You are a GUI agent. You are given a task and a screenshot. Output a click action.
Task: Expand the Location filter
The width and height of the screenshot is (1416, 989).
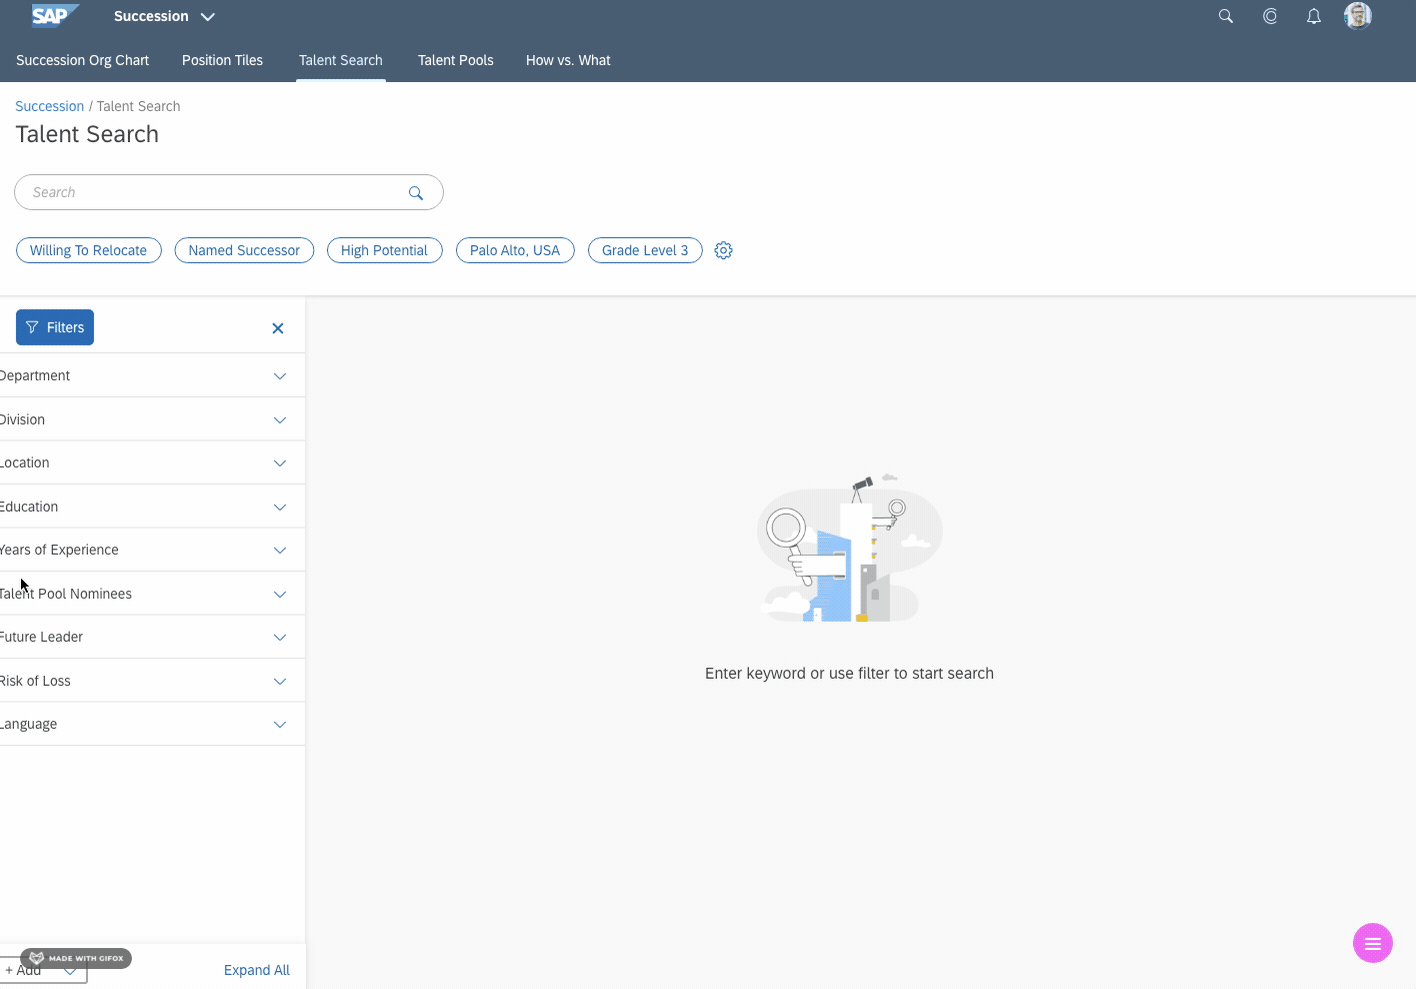pyautogui.click(x=152, y=463)
